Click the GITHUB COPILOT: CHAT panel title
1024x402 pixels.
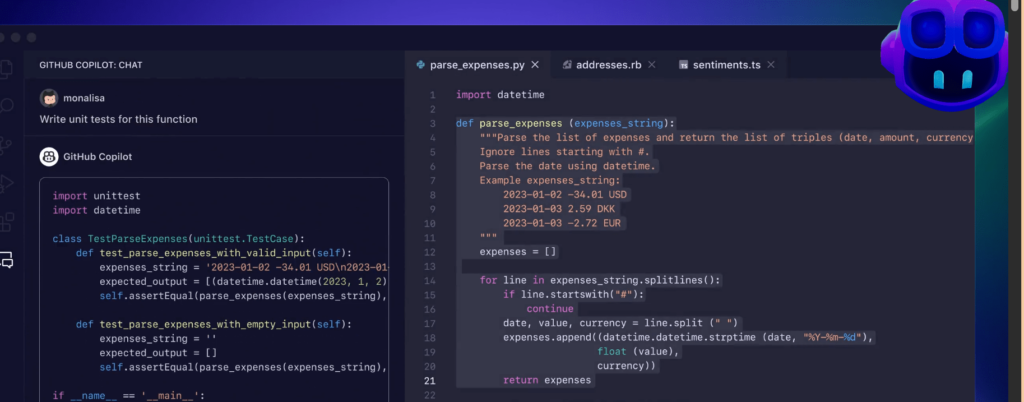pos(91,65)
